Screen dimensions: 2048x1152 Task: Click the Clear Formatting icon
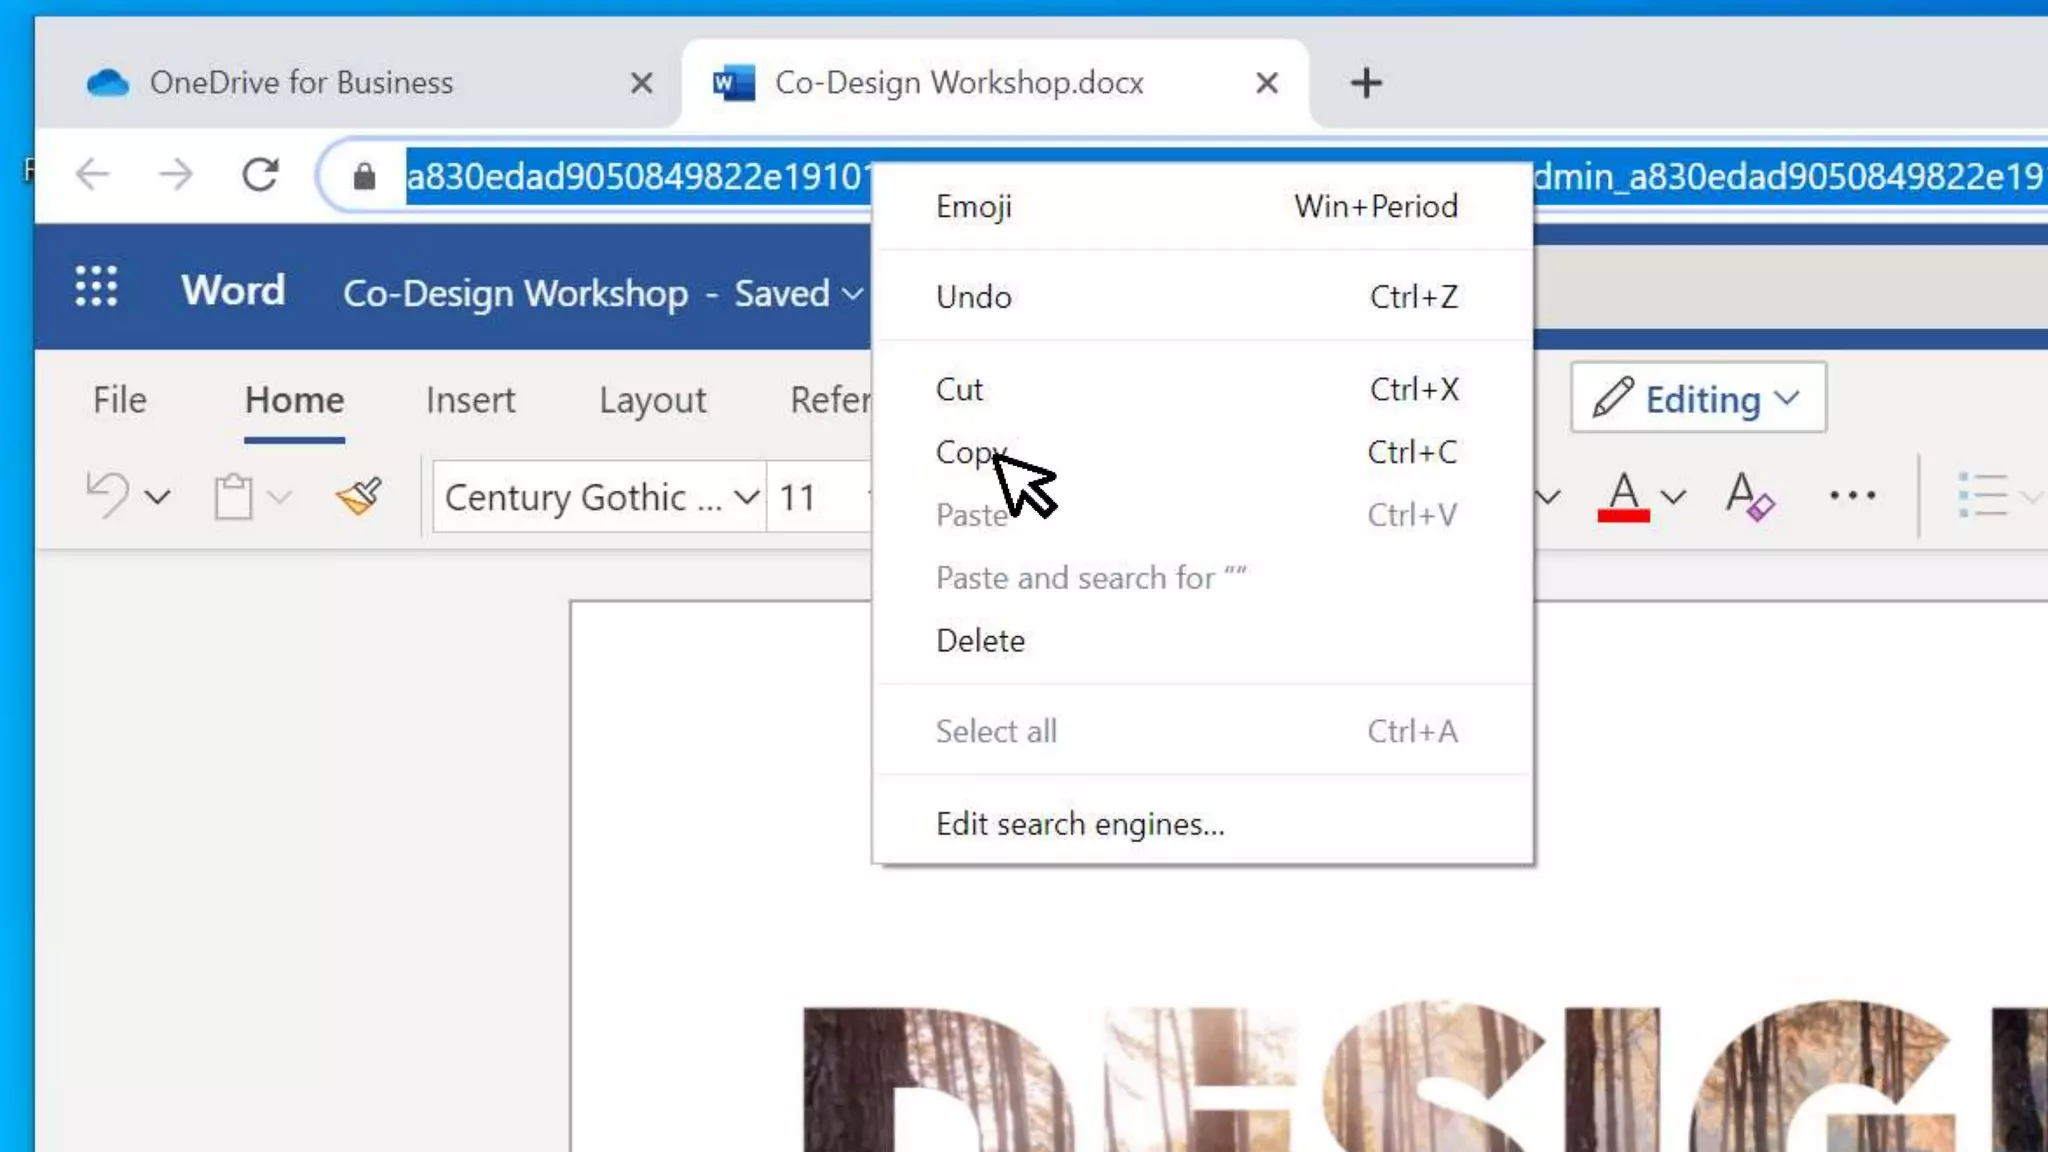point(1749,496)
